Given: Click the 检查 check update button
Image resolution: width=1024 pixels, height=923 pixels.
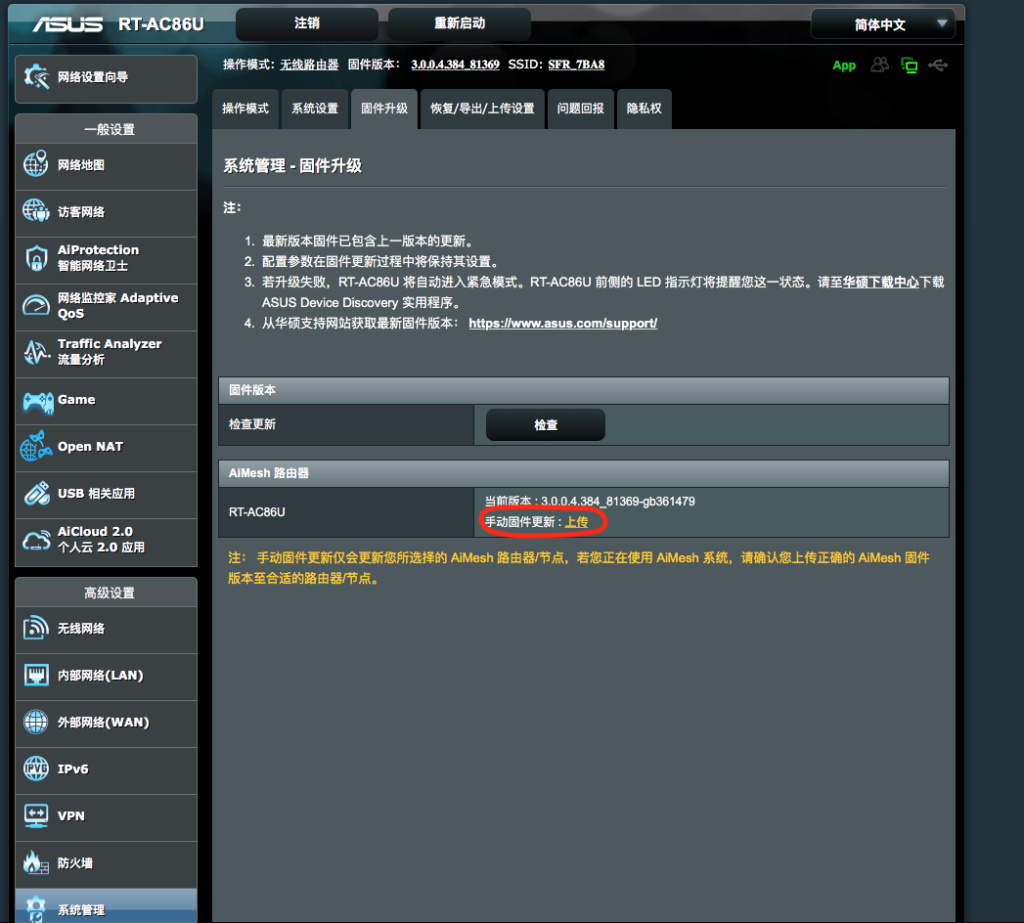Looking at the screenshot, I should (545, 425).
